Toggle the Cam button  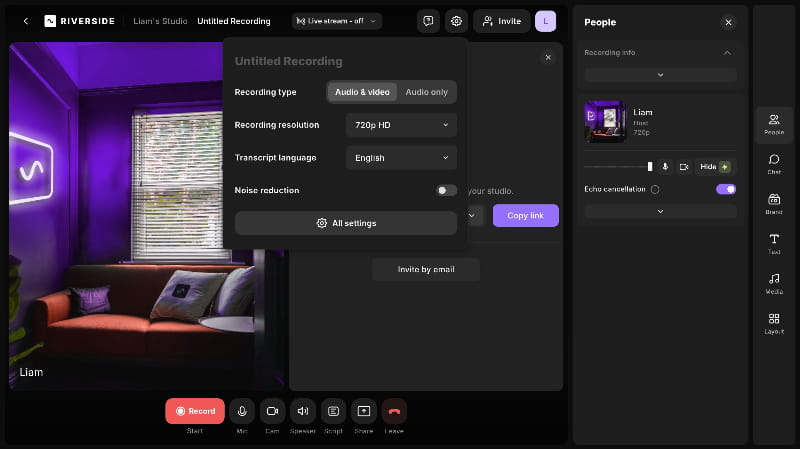pyautogui.click(x=272, y=411)
